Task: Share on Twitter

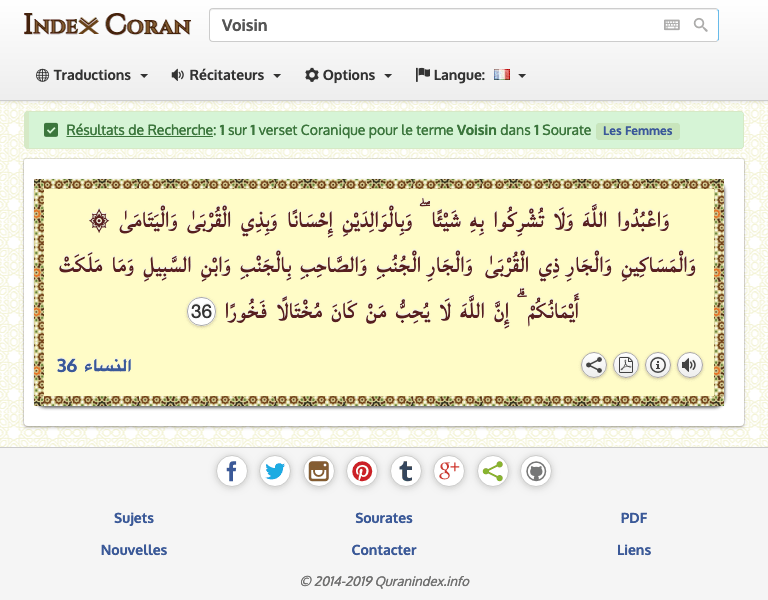Action: click(275, 471)
